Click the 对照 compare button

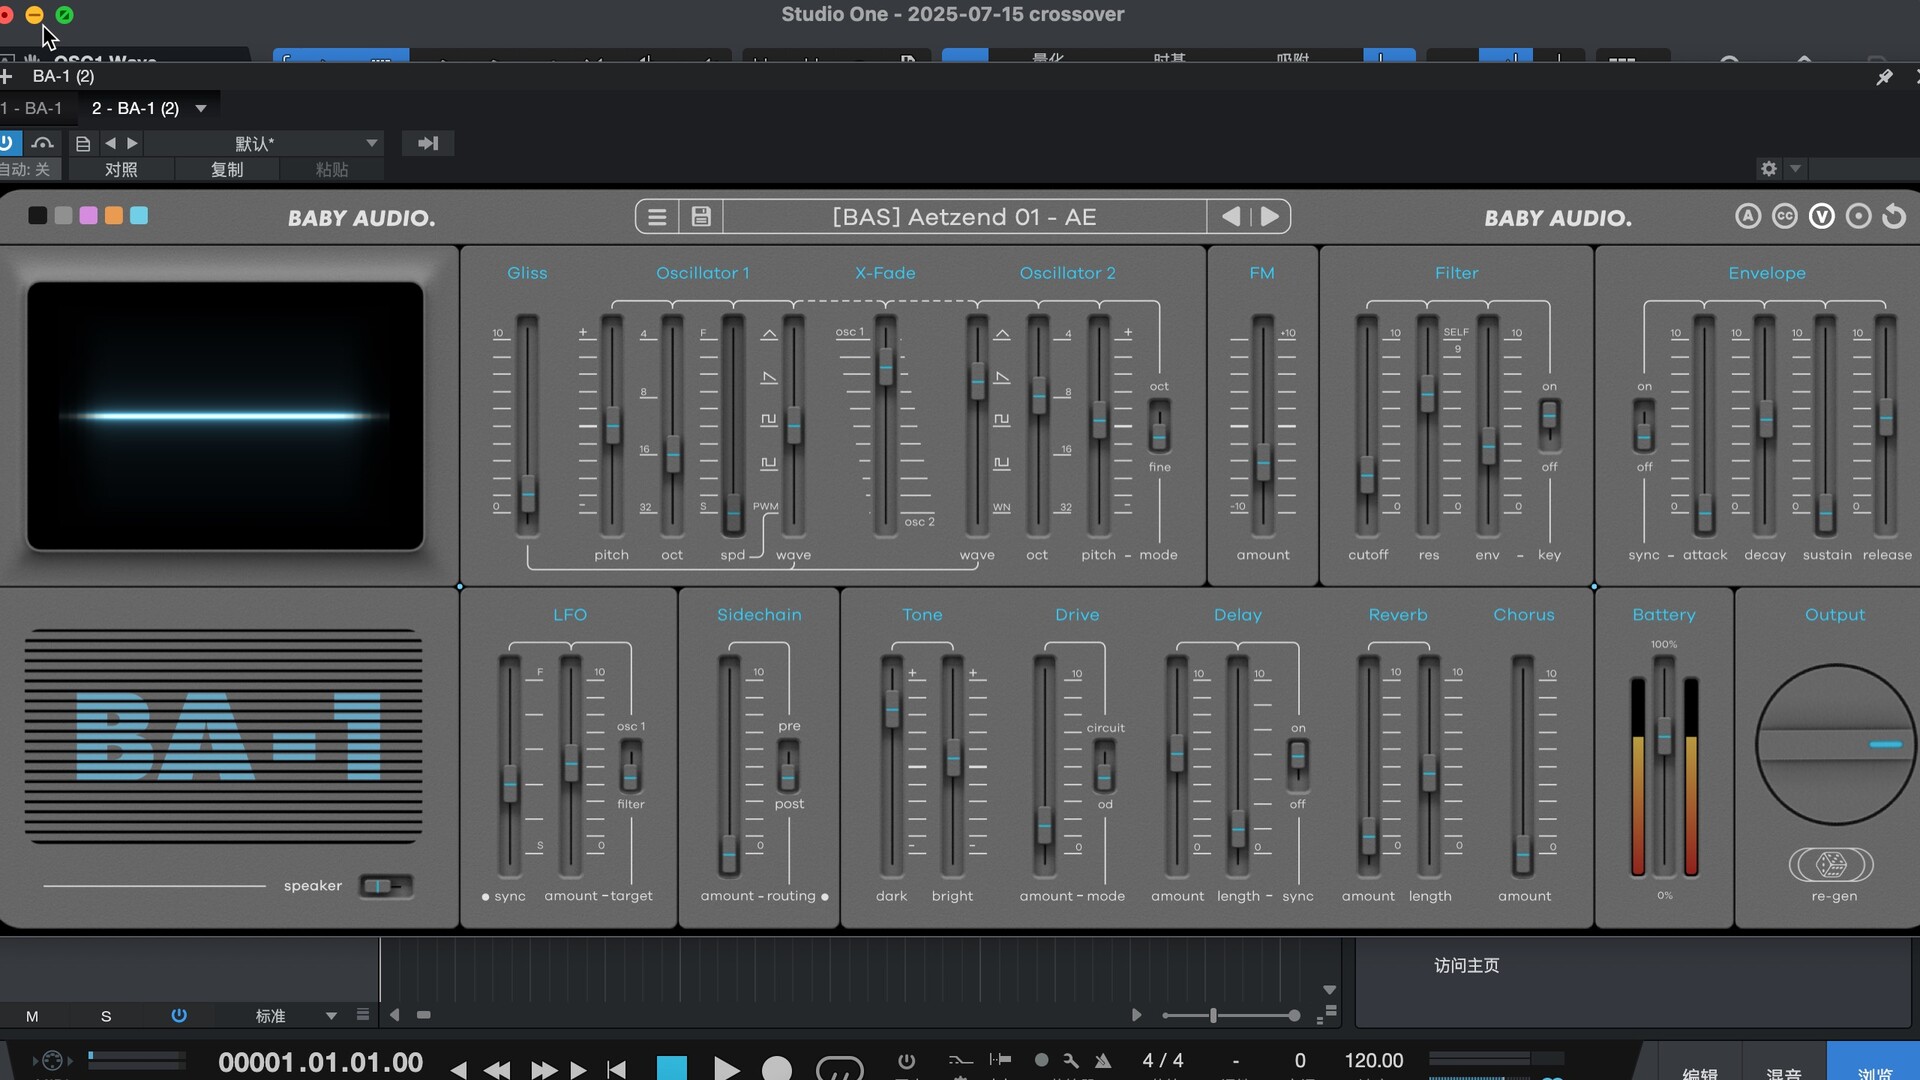pos(121,169)
